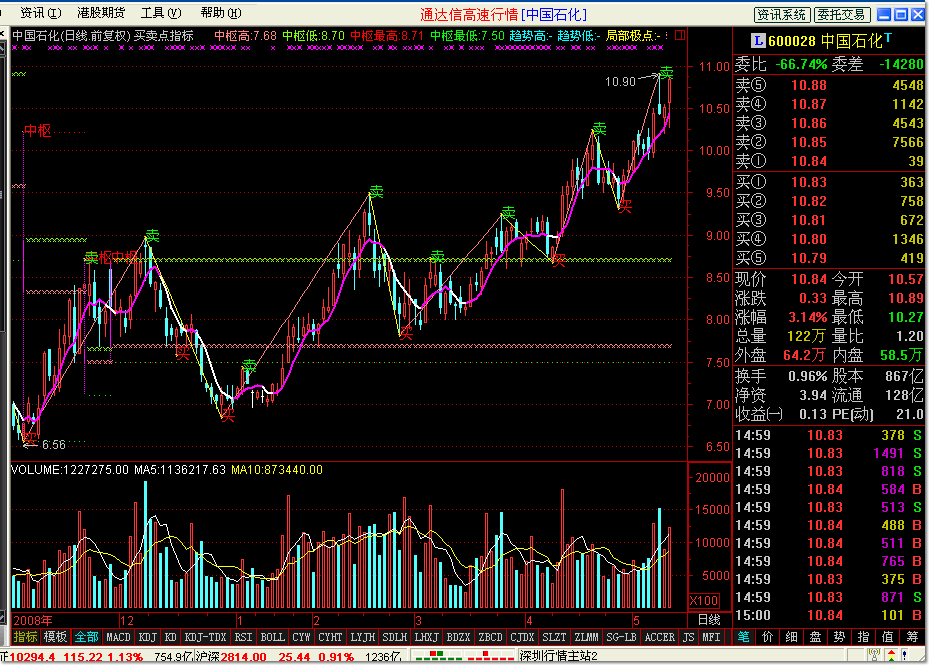Viewport: 932px width, 667px height.
Task: Switch to the LHXJ indicator
Action: point(426,637)
